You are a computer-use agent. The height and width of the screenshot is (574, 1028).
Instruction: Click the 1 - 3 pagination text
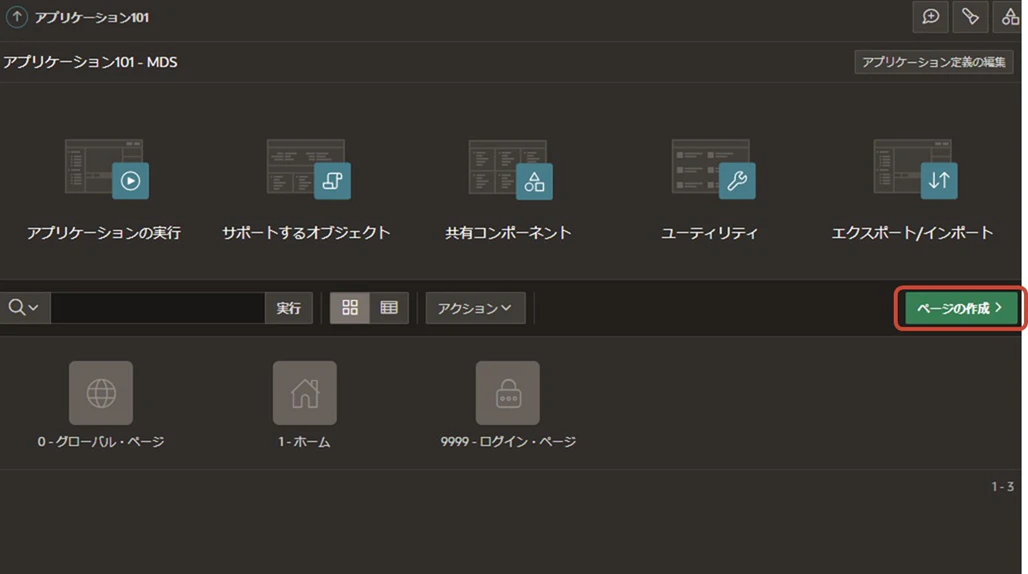pyautogui.click(x=1002, y=486)
